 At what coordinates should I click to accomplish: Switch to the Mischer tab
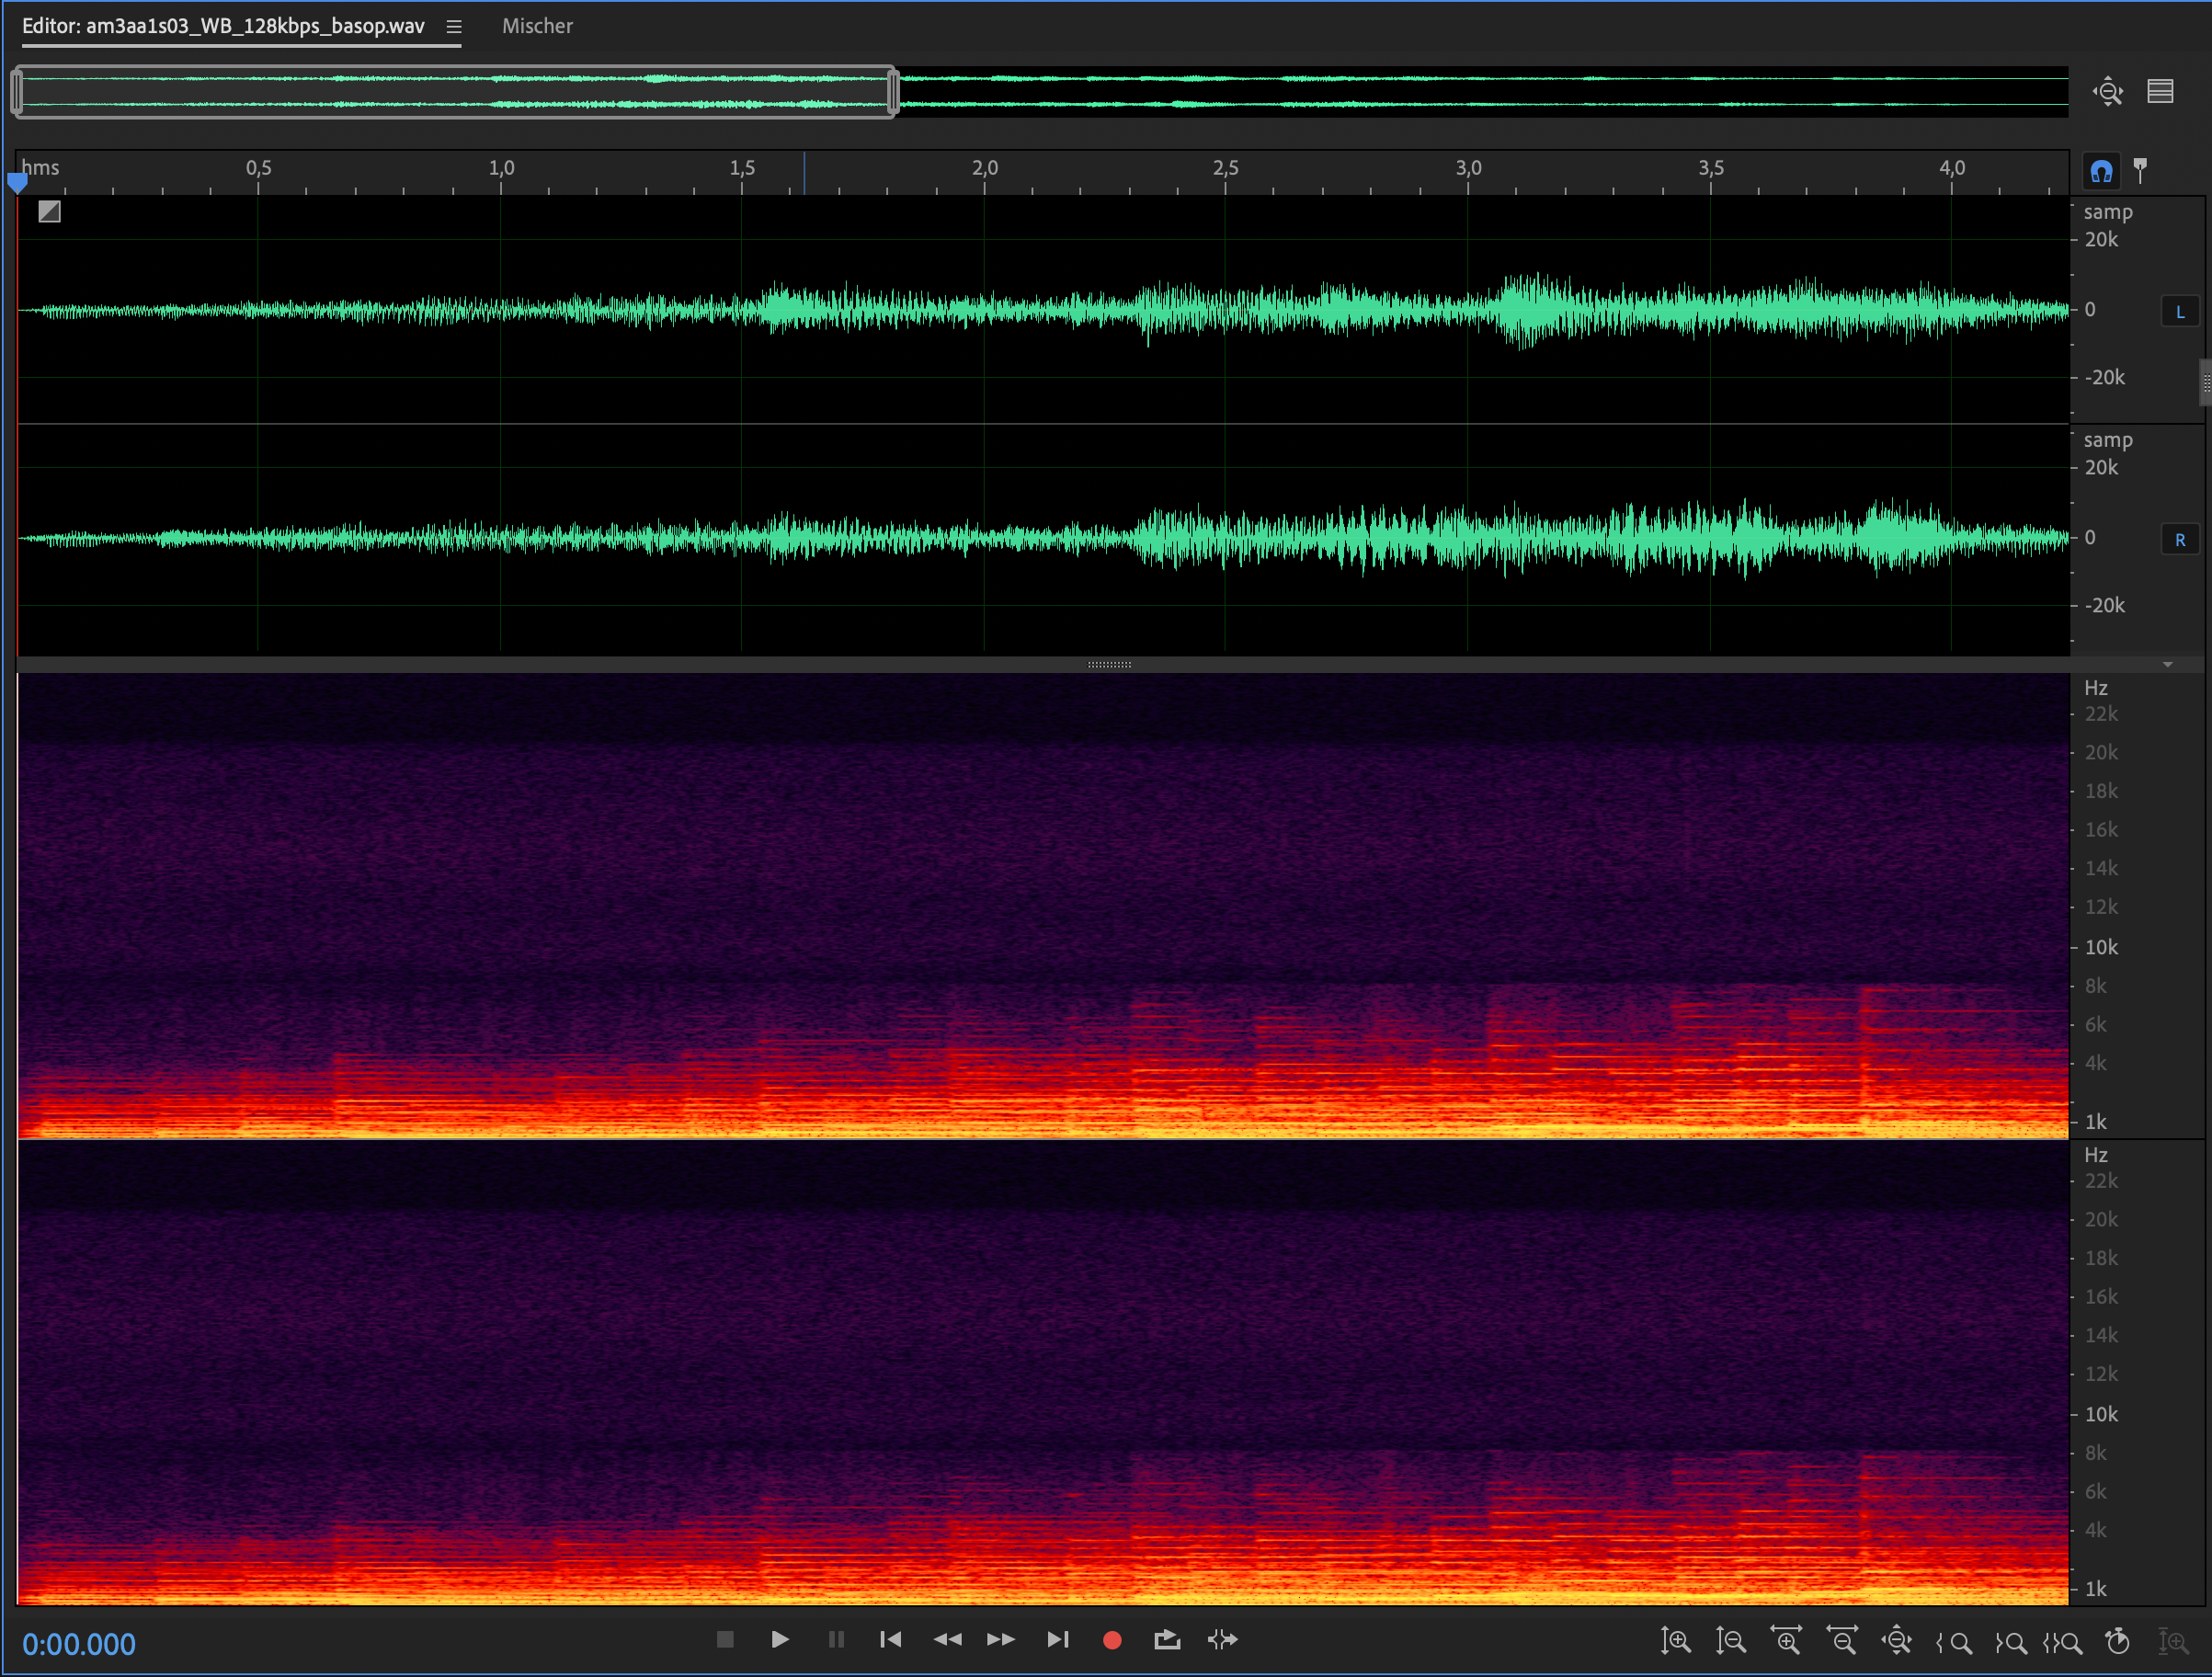click(537, 26)
